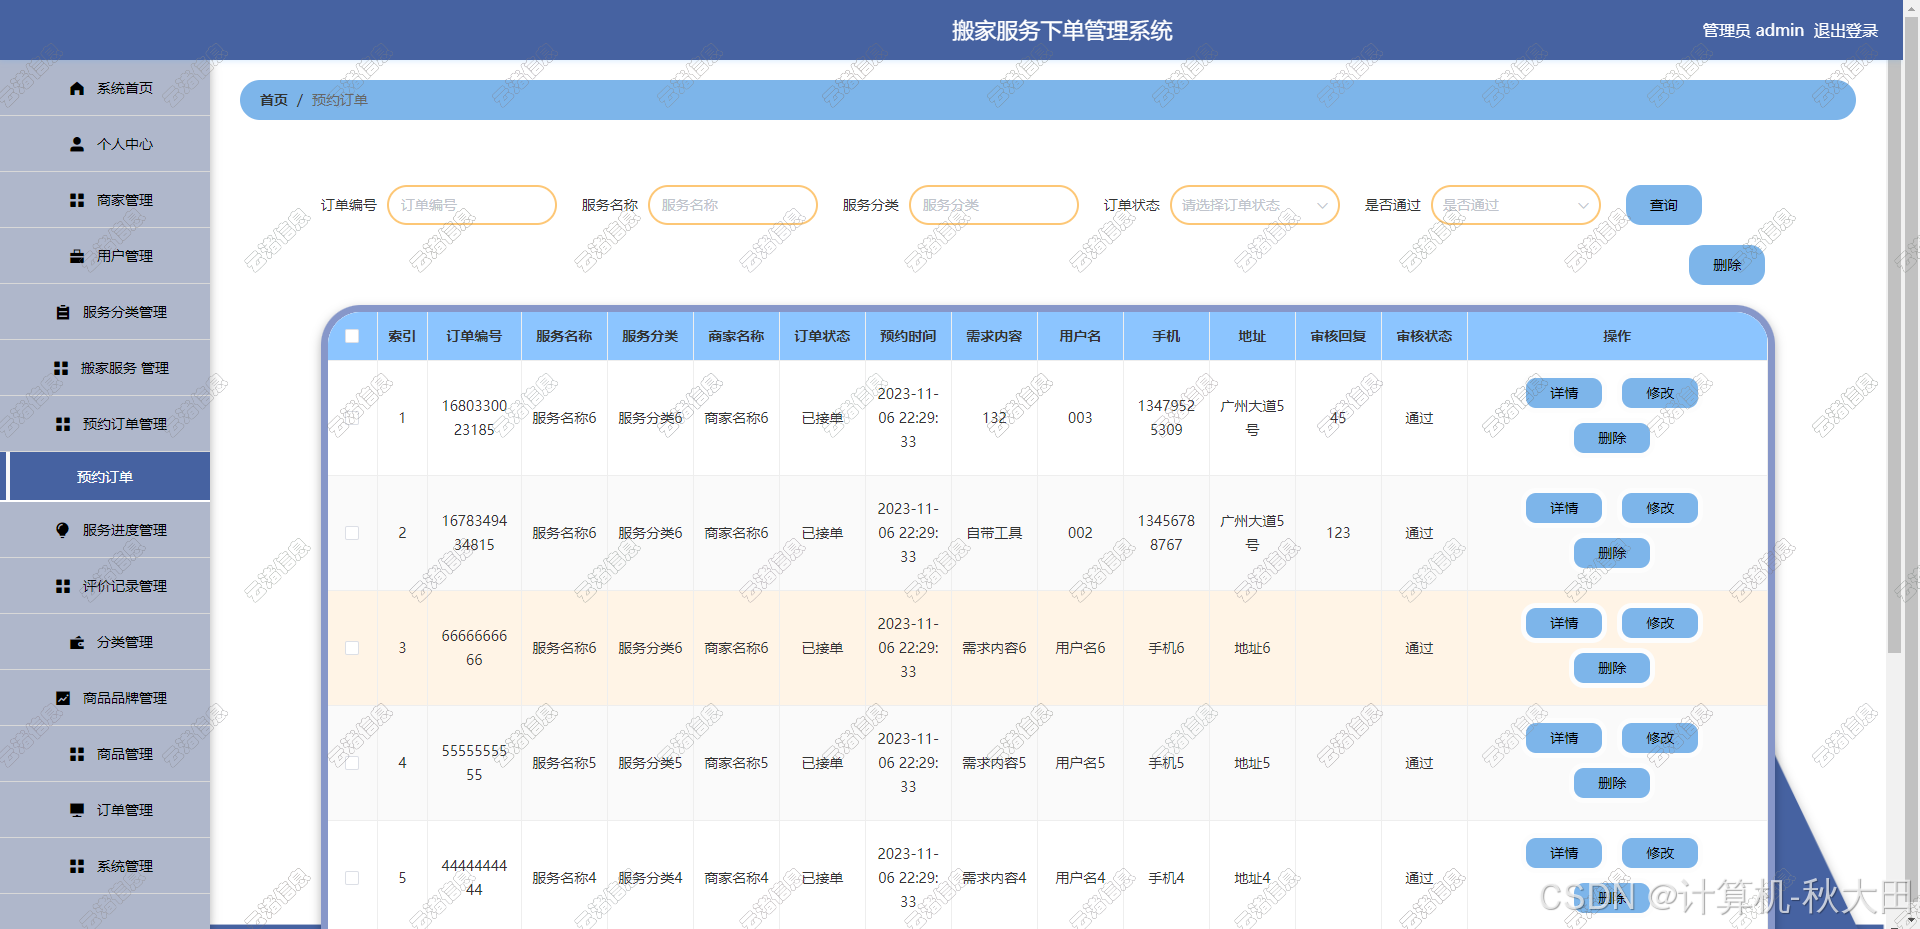Click the monitor icon beside 订单管理

(x=77, y=810)
